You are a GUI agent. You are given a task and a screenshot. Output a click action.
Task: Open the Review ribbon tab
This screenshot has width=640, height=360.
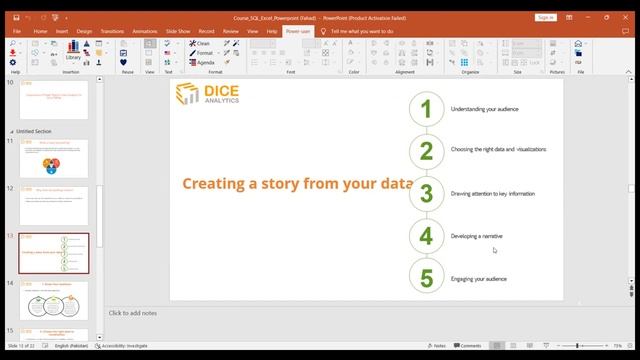[x=231, y=31]
